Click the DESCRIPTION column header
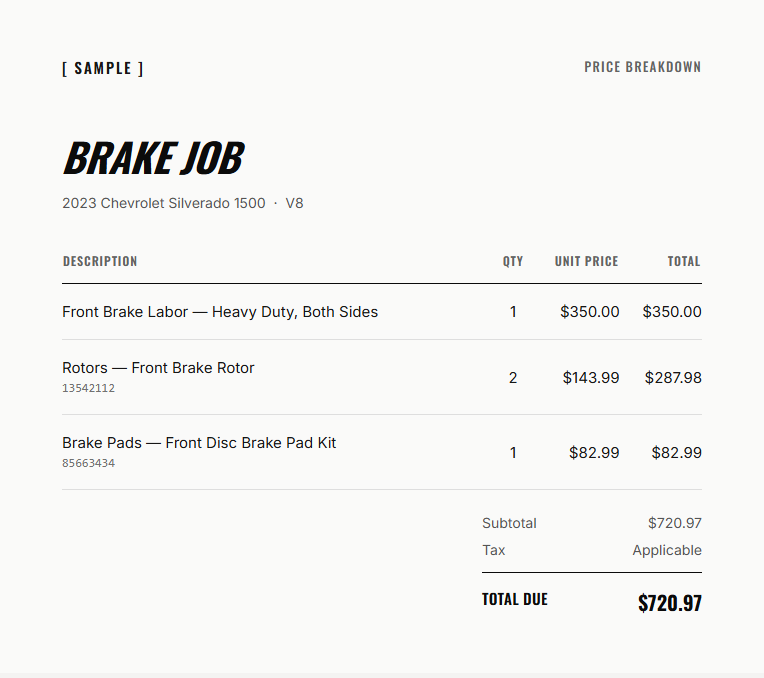The image size is (764, 678). (100, 261)
